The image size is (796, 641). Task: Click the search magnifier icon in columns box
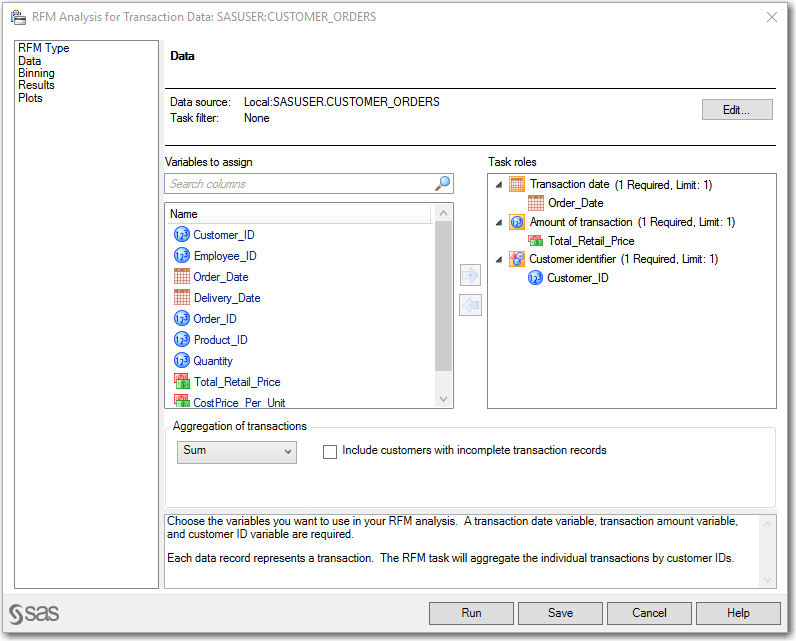coord(442,184)
